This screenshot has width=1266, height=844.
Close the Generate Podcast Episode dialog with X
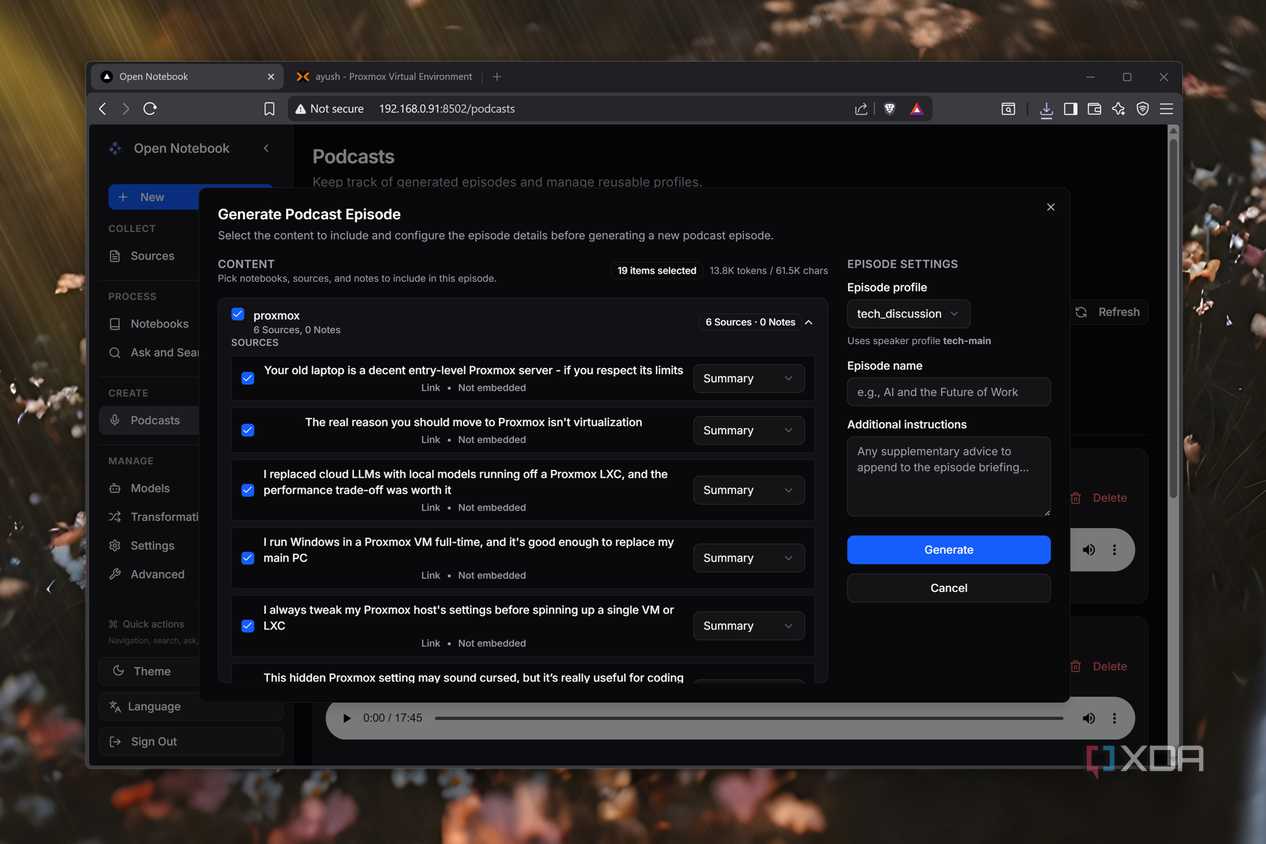point(1050,207)
